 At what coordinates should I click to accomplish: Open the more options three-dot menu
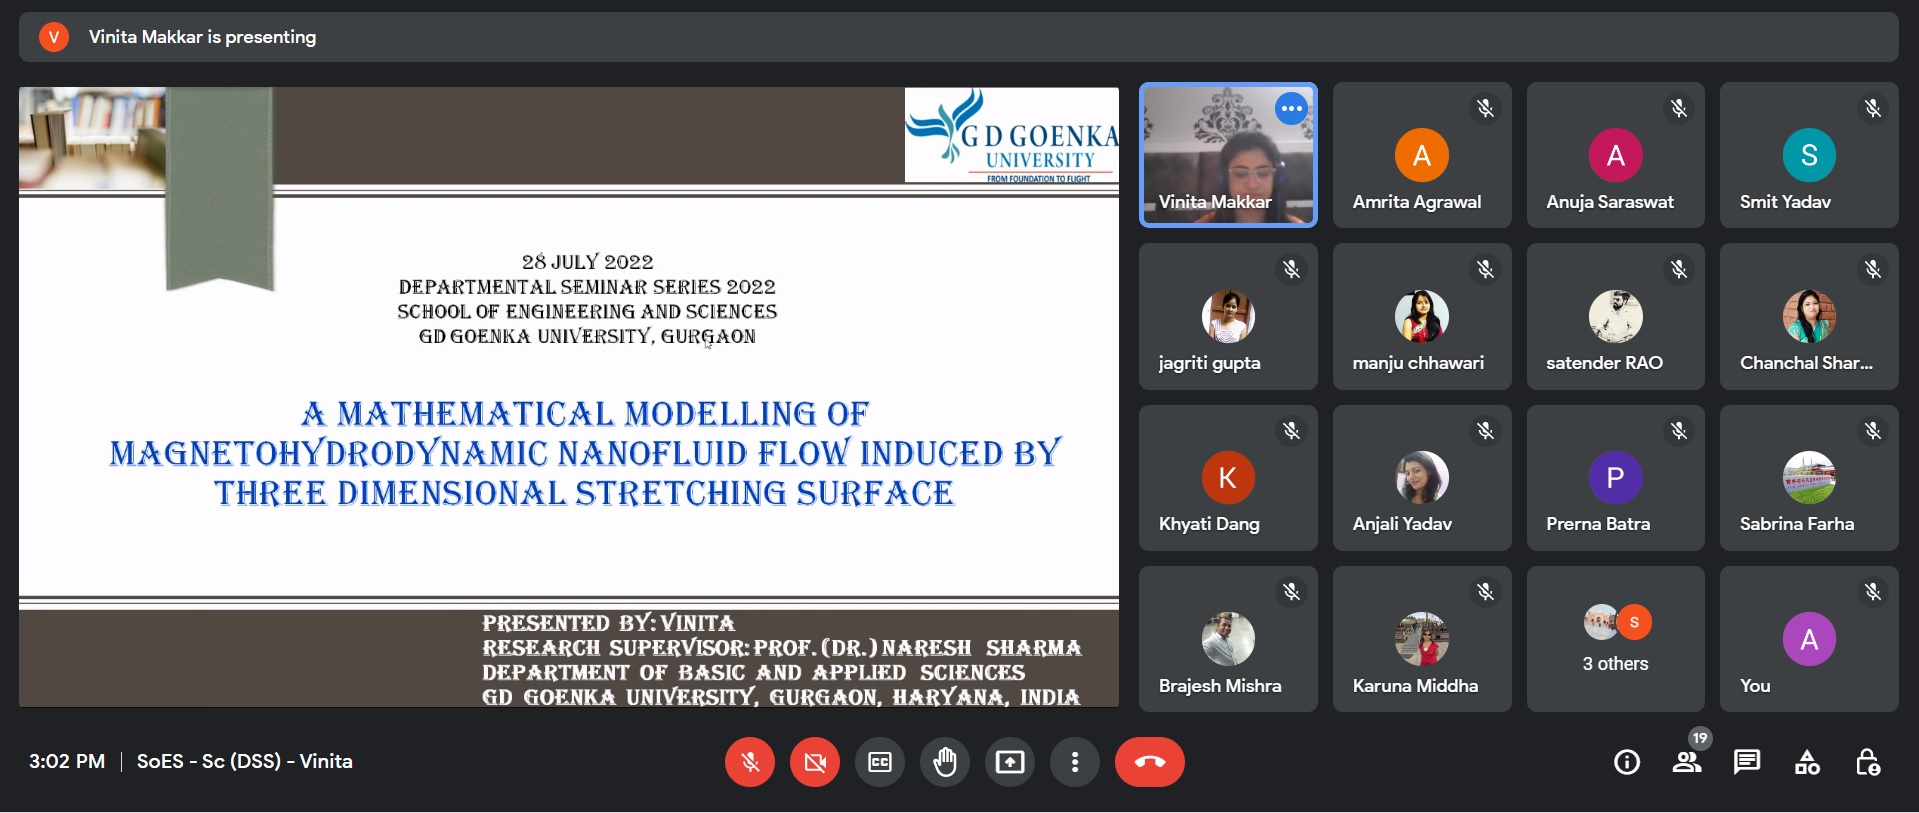click(x=1075, y=762)
